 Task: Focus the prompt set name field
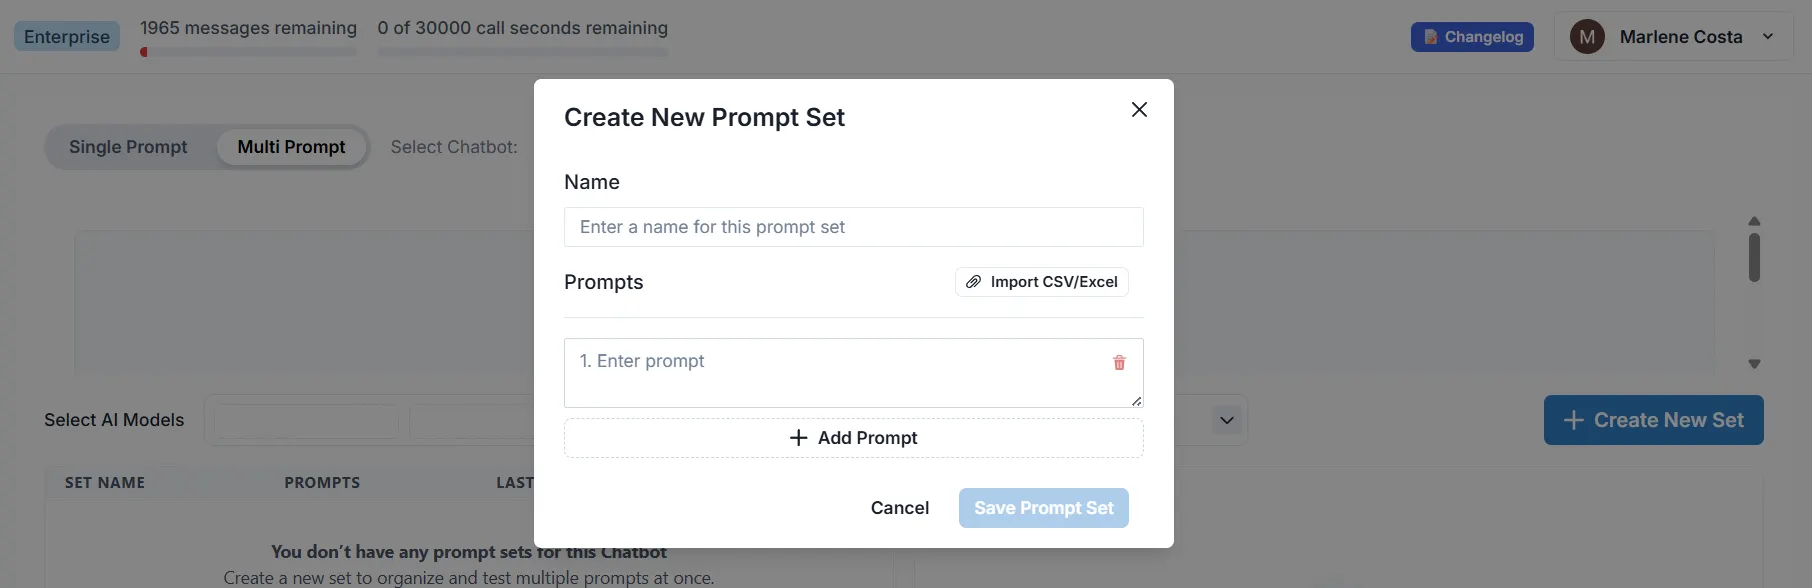853,227
